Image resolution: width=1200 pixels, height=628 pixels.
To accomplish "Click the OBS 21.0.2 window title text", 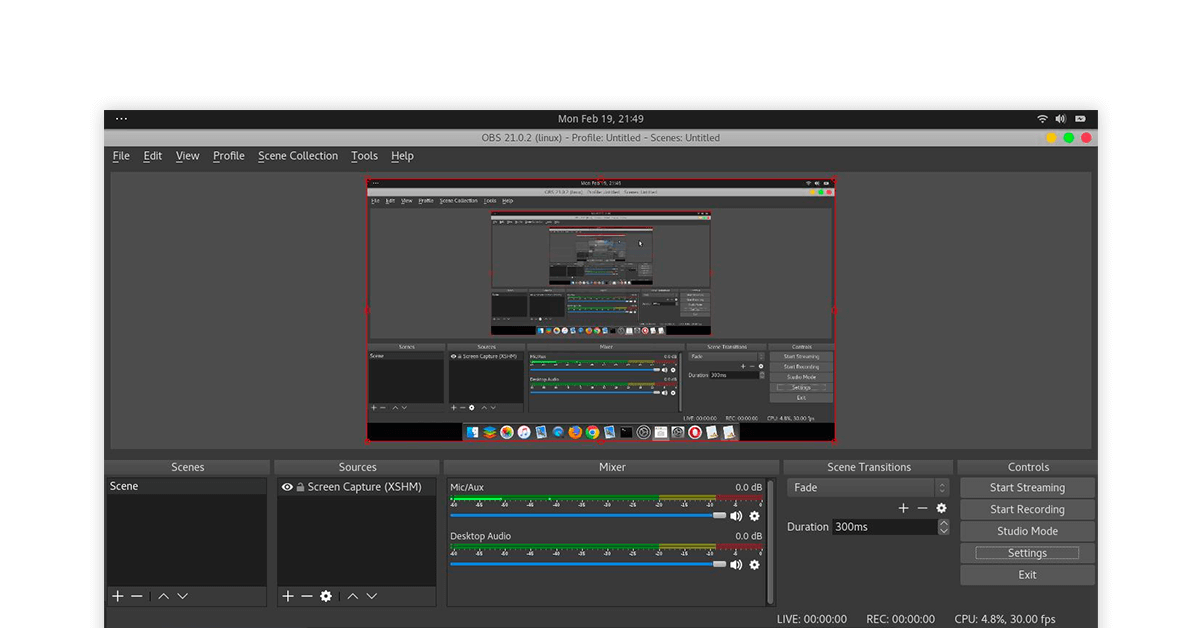I will point(601,138).
